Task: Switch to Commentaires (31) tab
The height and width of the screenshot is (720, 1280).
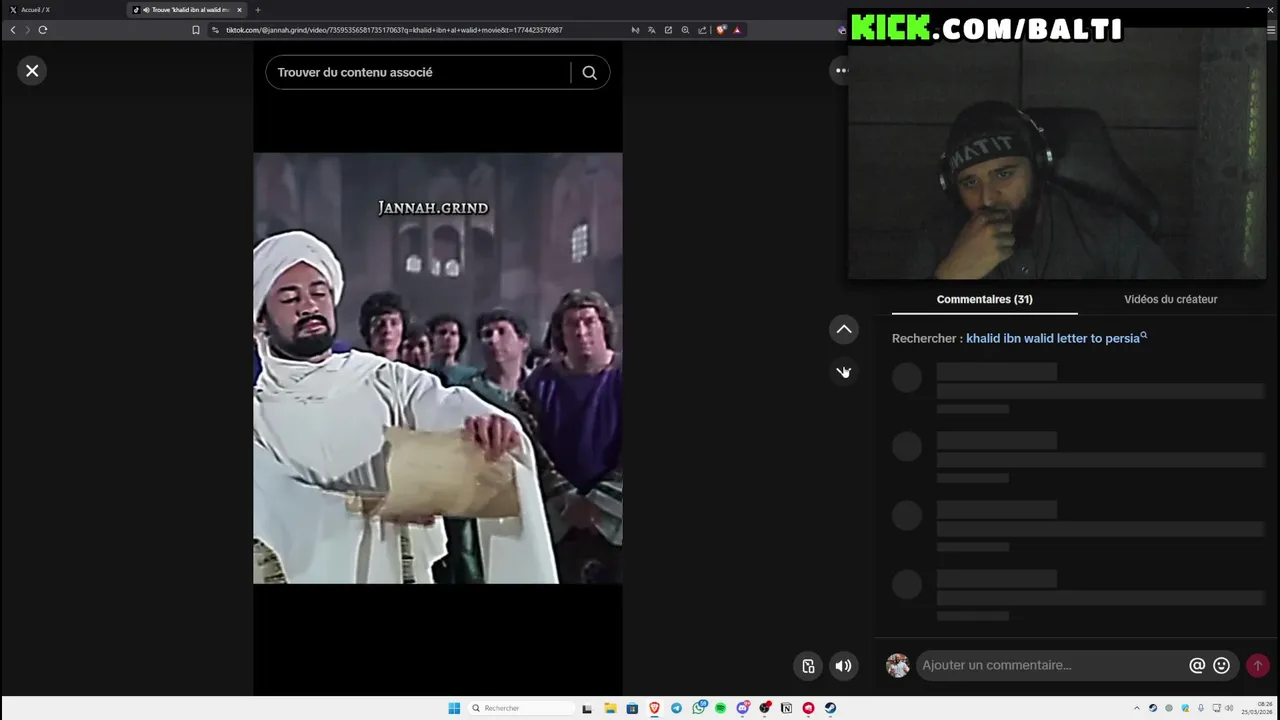Action: point(984,299)
